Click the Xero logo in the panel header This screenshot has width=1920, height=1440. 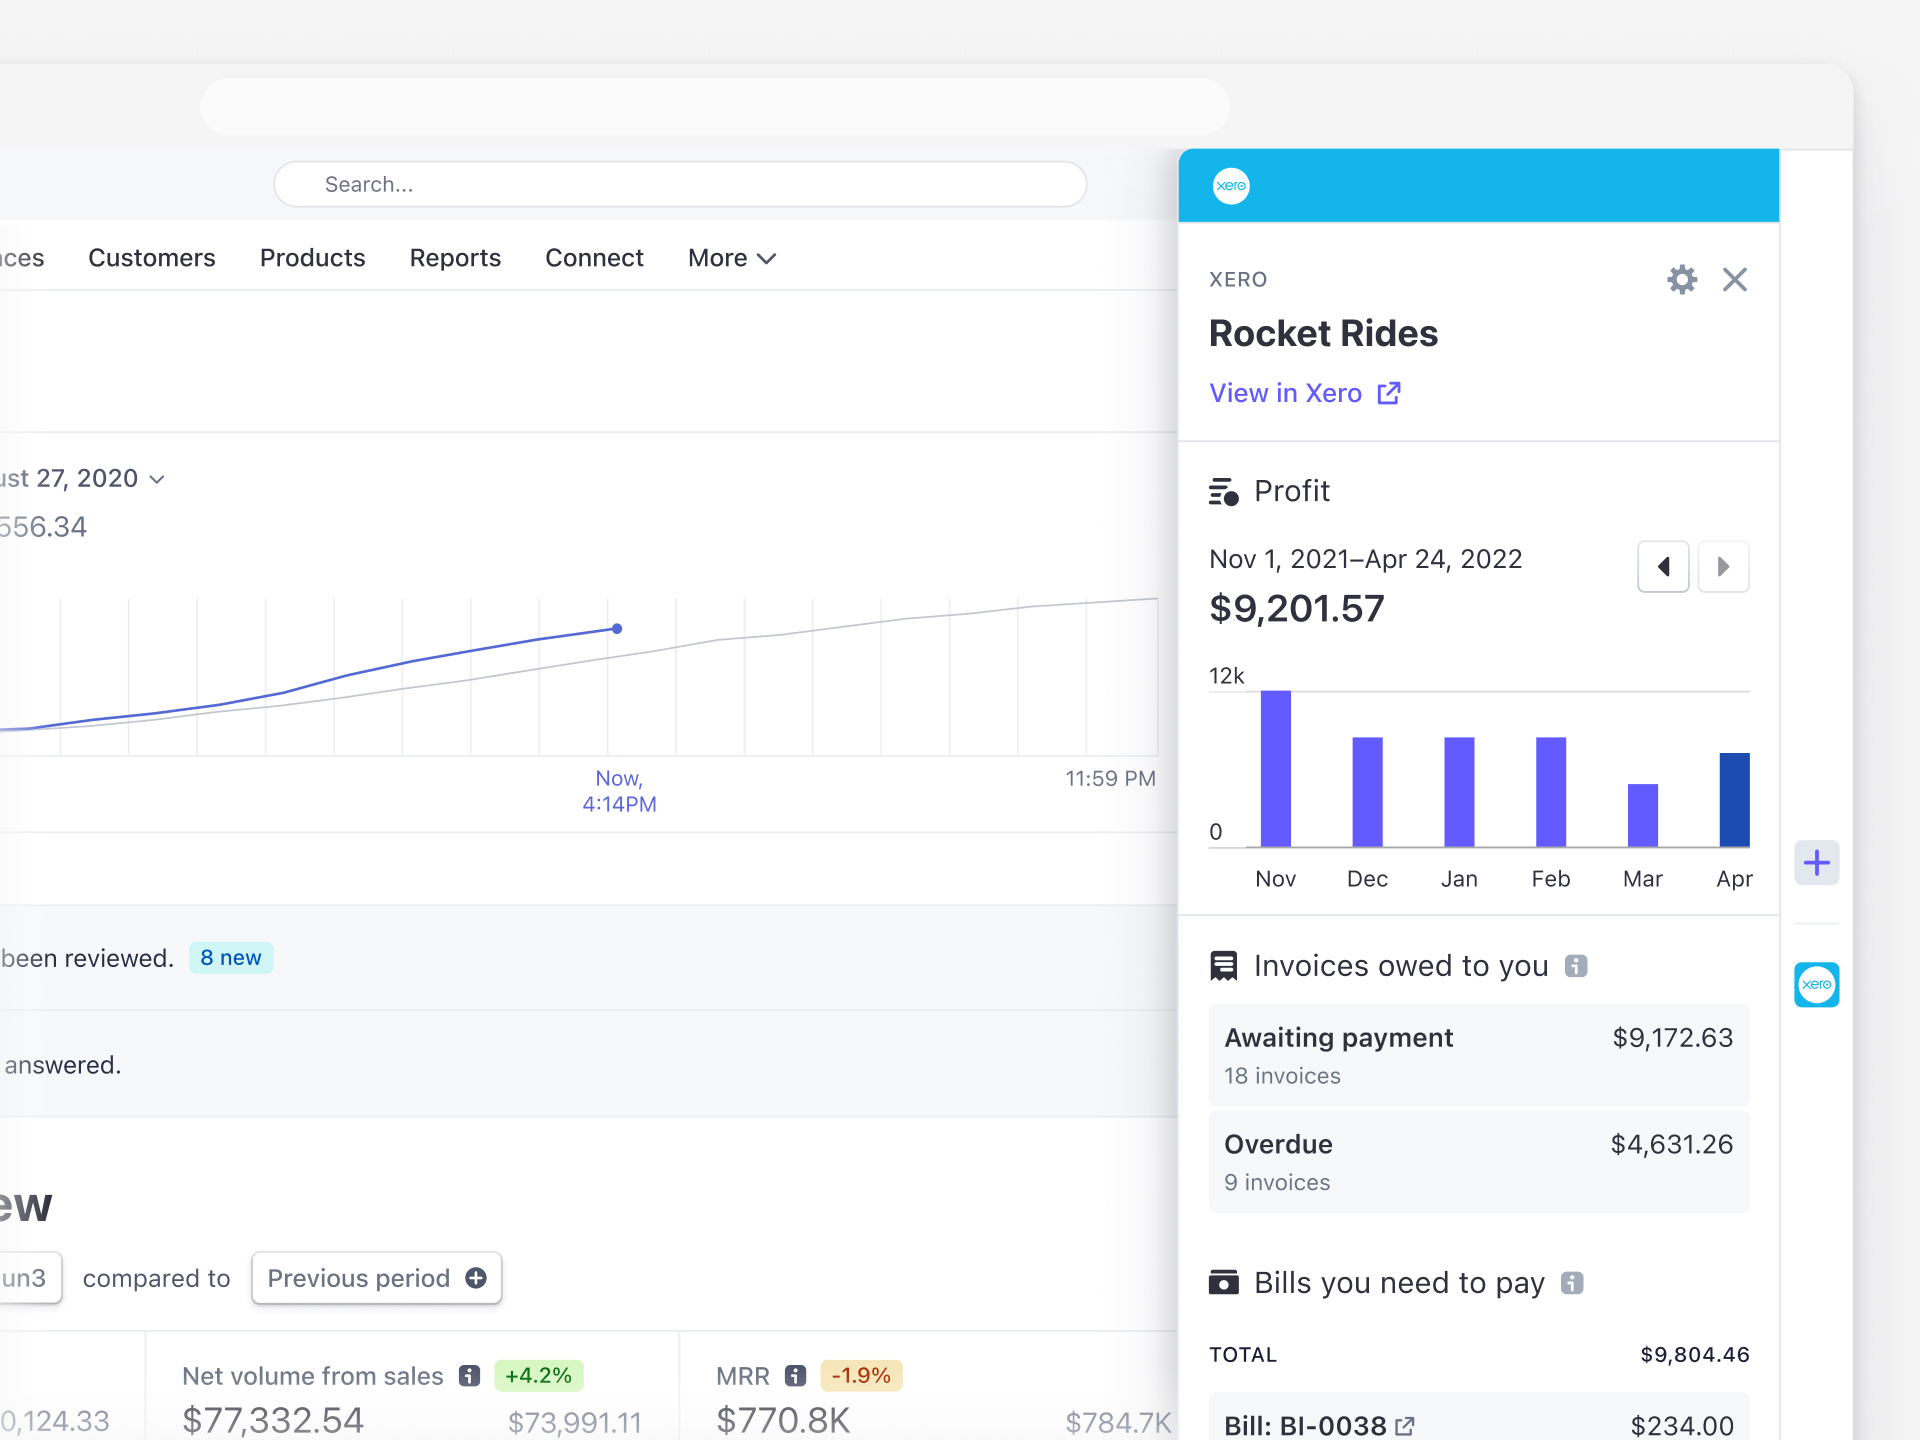(x=1231, y=185)
